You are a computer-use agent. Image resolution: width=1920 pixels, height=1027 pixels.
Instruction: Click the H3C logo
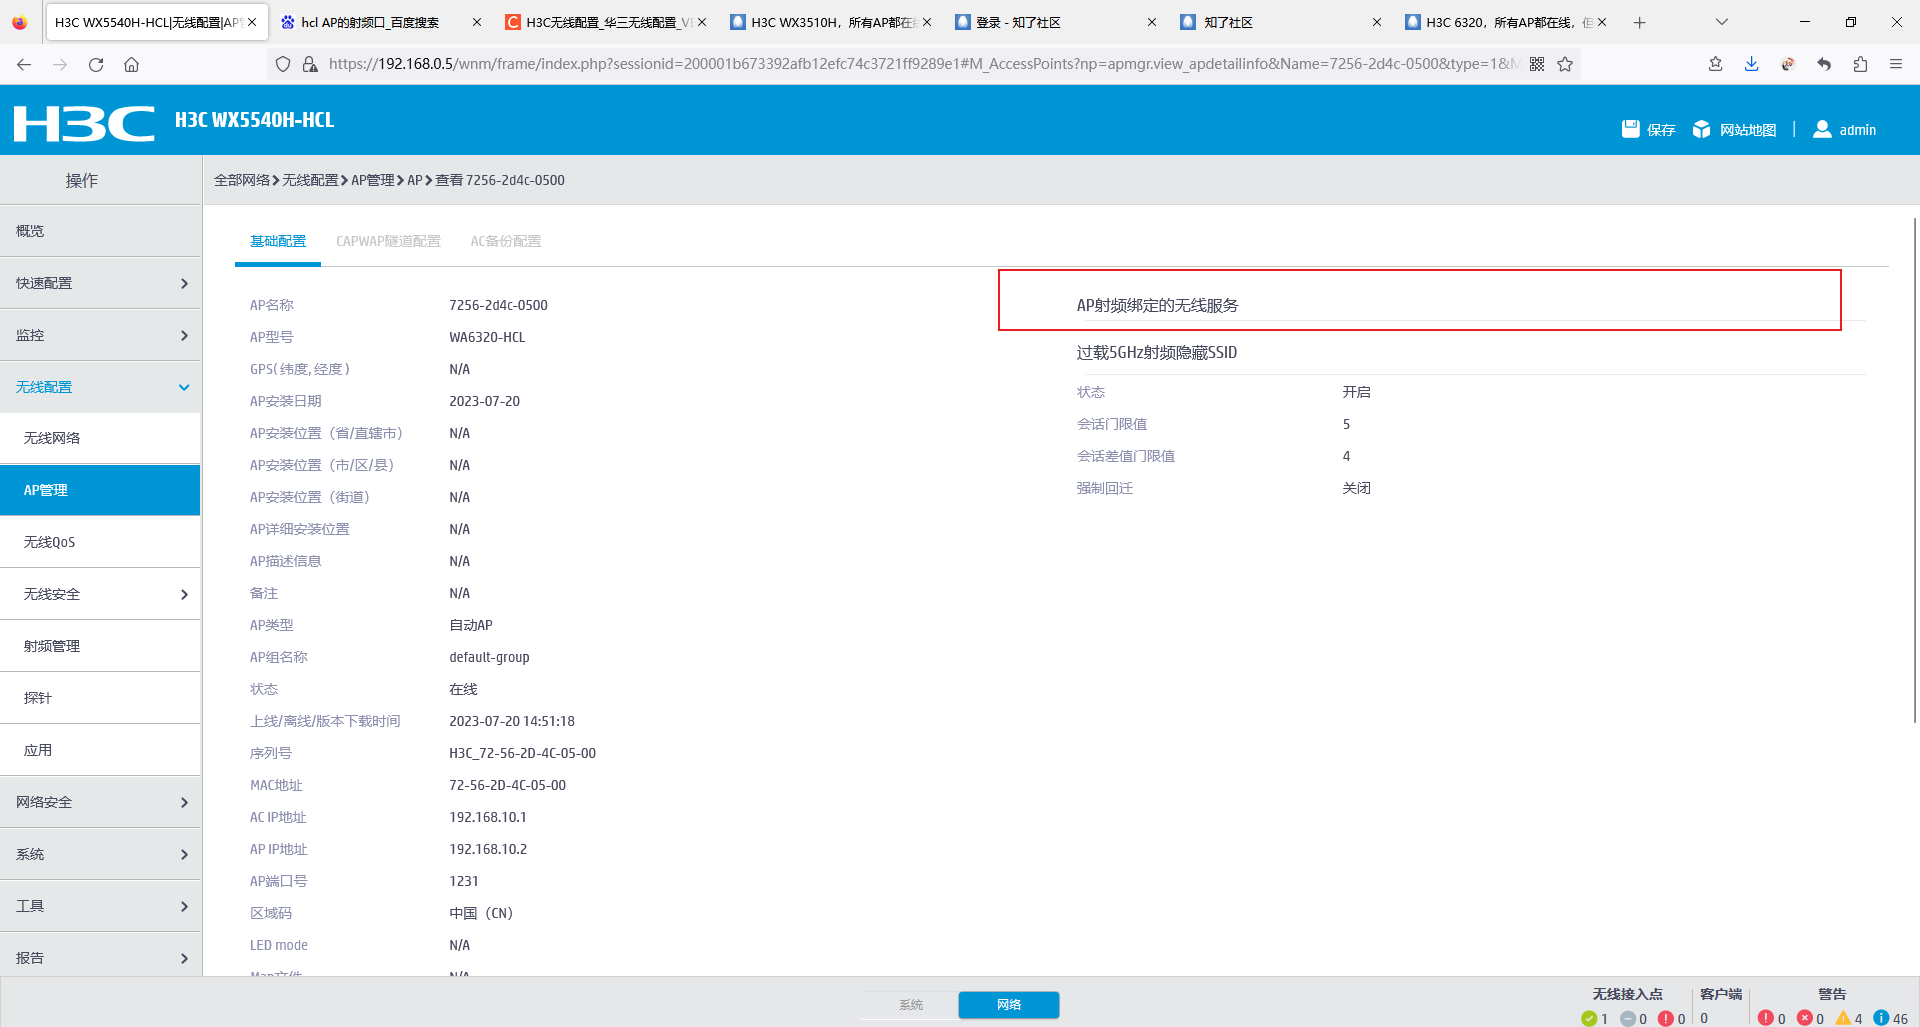[84, 123]
